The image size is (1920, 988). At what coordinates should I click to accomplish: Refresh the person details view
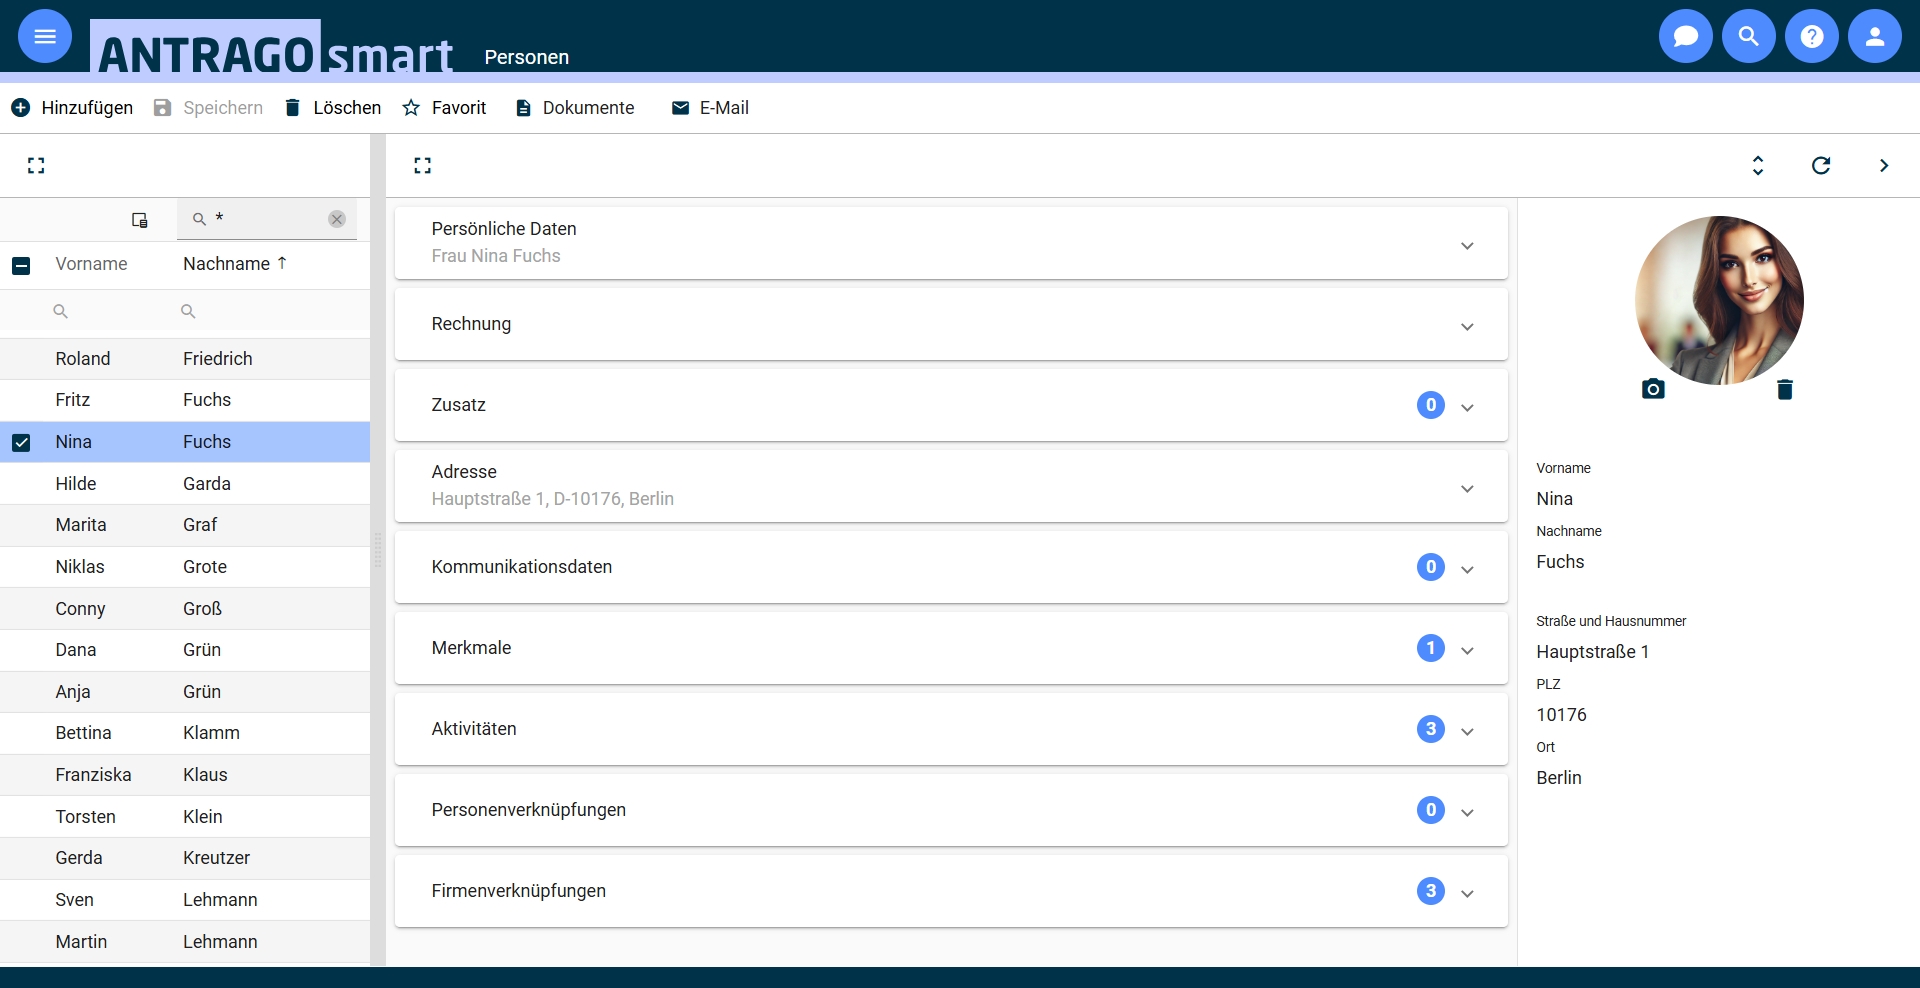[1821, 165]
